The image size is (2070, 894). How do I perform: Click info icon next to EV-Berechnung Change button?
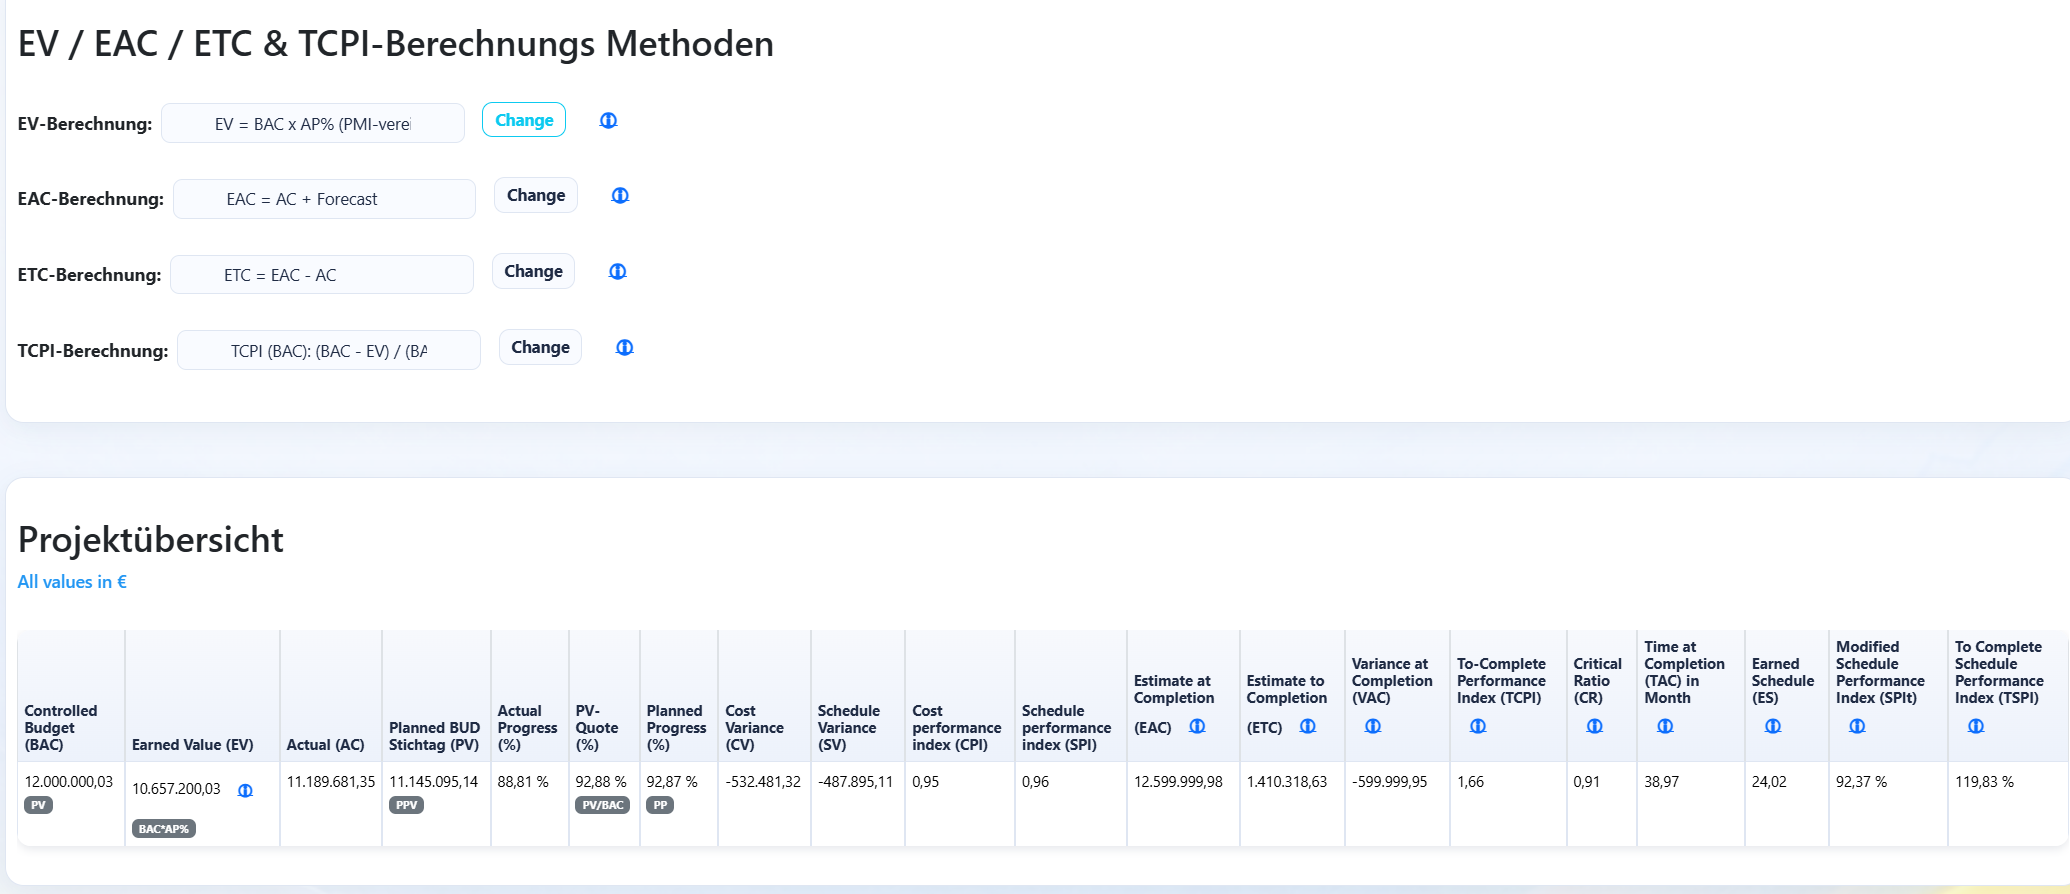click(x=608, y=120)
